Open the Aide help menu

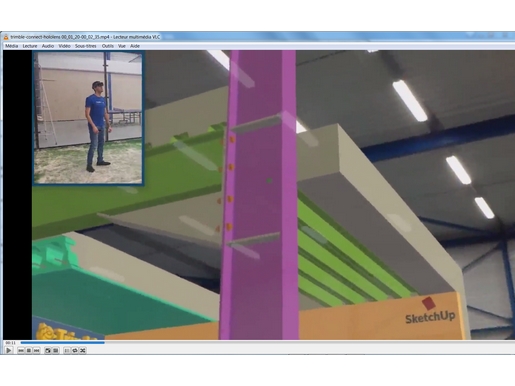pos(135,46)
